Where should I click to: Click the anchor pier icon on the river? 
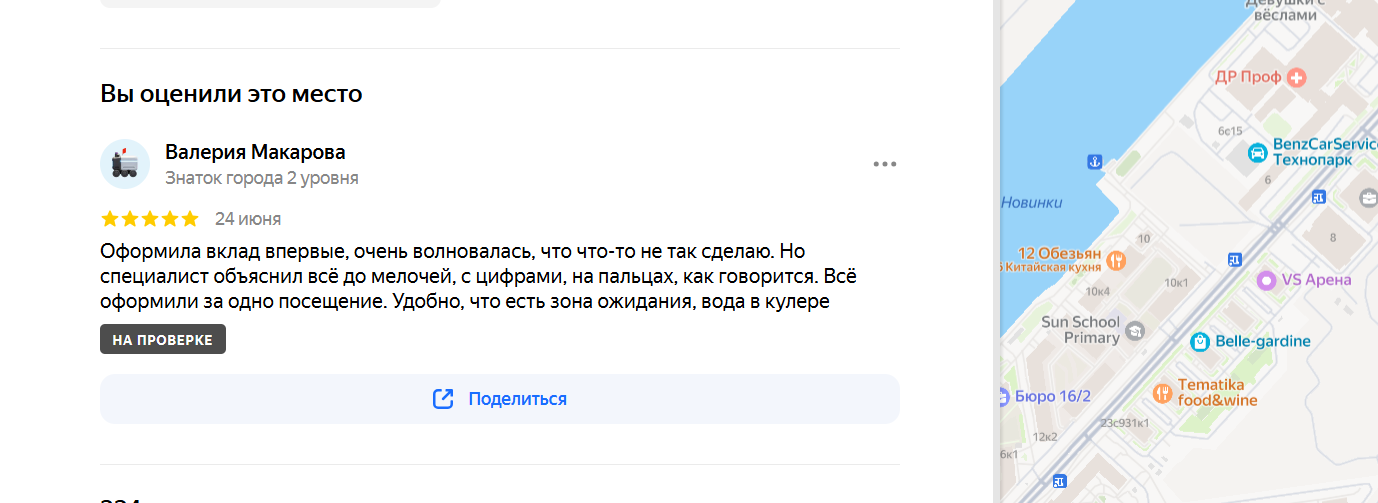click(1094, 161)
